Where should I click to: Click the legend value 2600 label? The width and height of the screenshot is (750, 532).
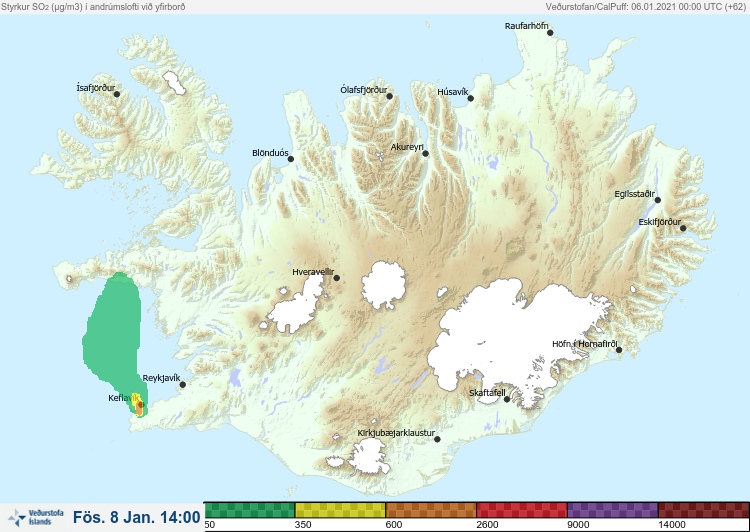[487, 525]
